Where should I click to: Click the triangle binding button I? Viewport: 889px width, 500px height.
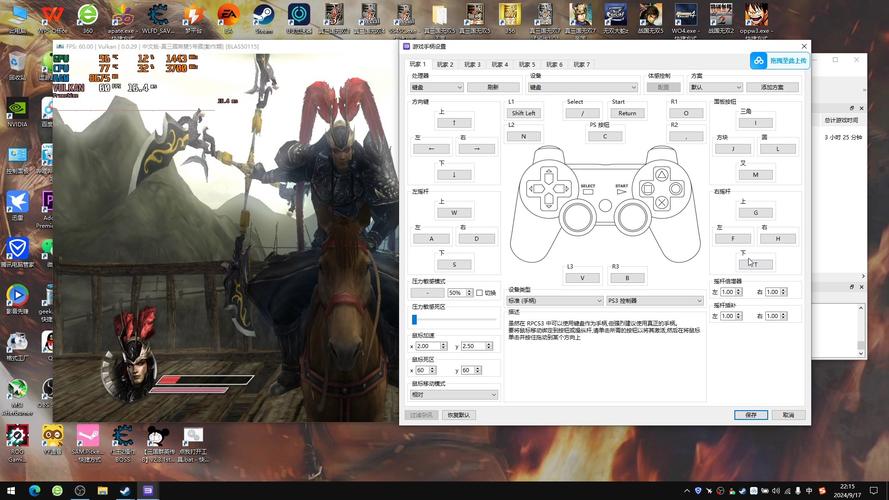[755, 122]
